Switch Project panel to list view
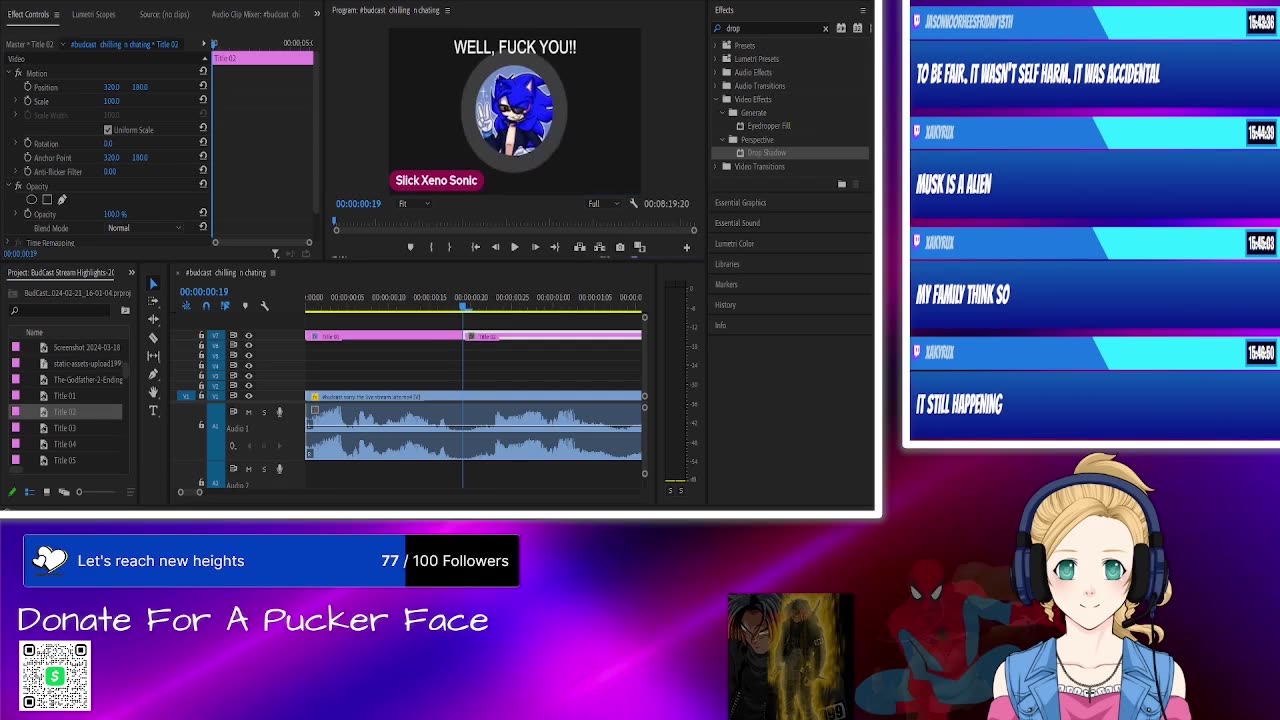Viewport: 1280px width, 720px height. [x=30, y=492]
